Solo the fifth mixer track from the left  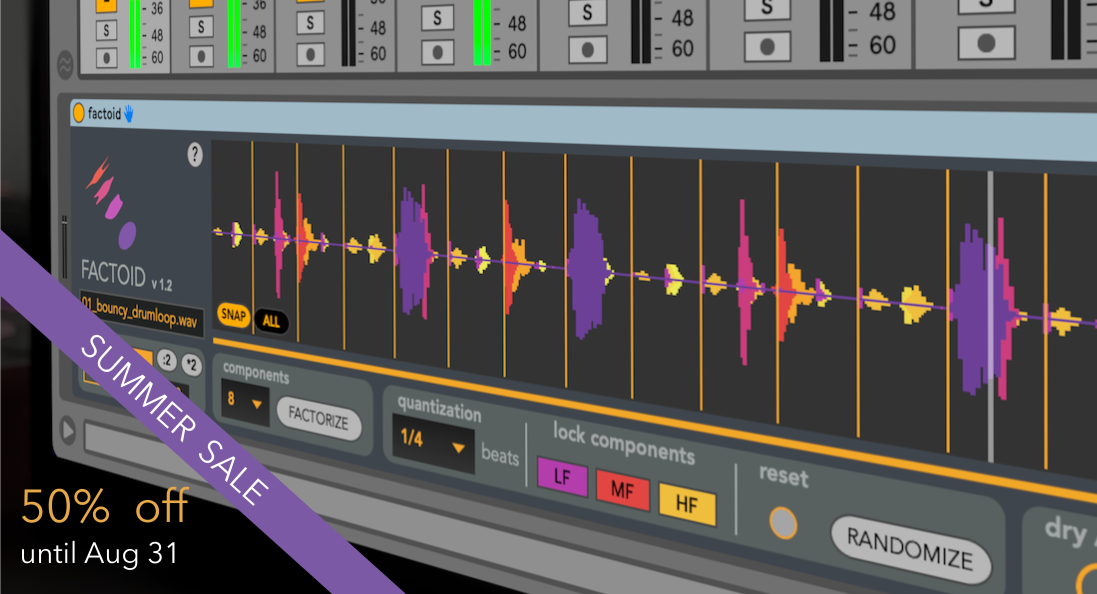point(588,13)
